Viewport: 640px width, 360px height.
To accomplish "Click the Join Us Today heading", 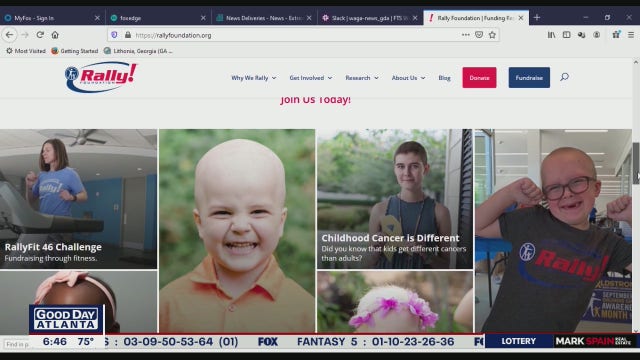I will (x=315, y=100).
